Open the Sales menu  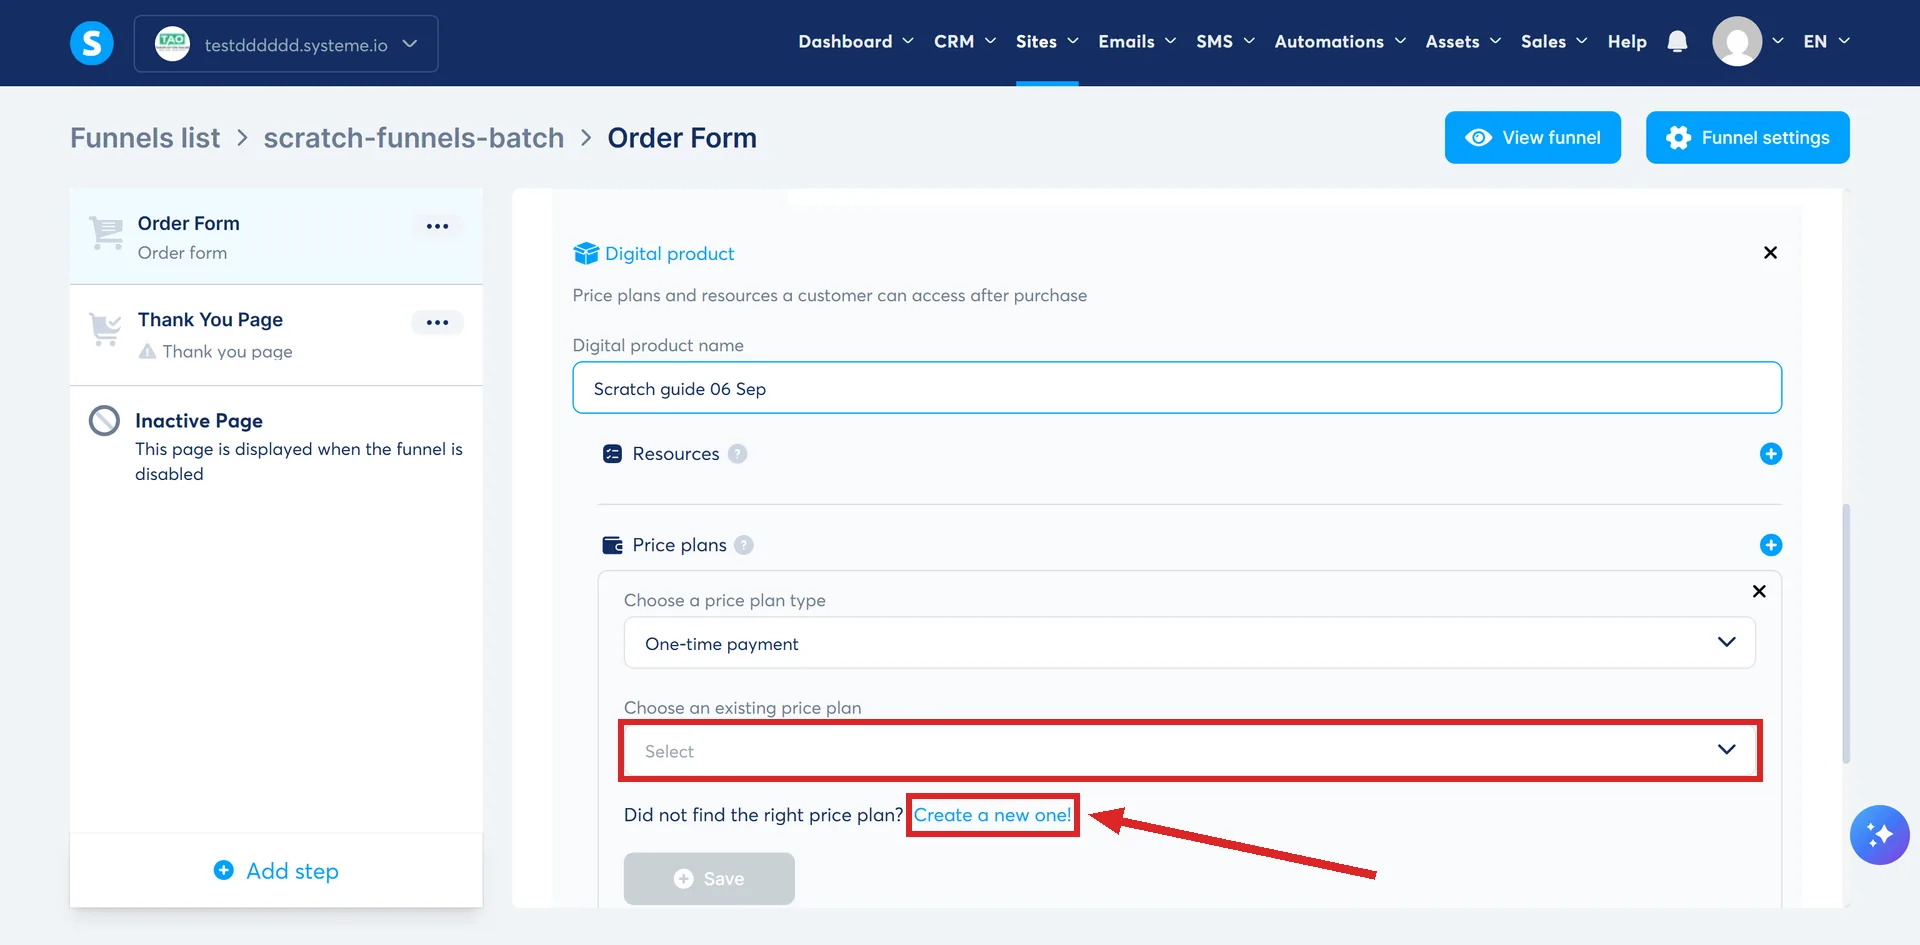tap(1554, 42)
